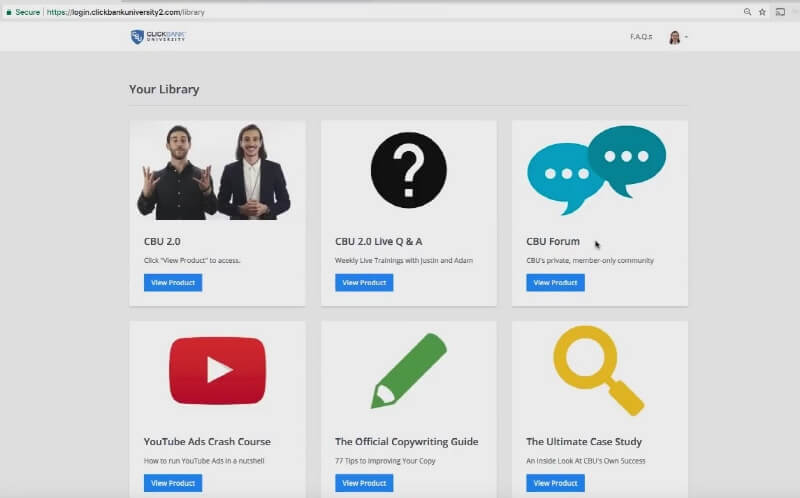Click the CBU 2.0 presenters thumbnail
Viewport: 800px width, 498px height.
pos(214,172)
